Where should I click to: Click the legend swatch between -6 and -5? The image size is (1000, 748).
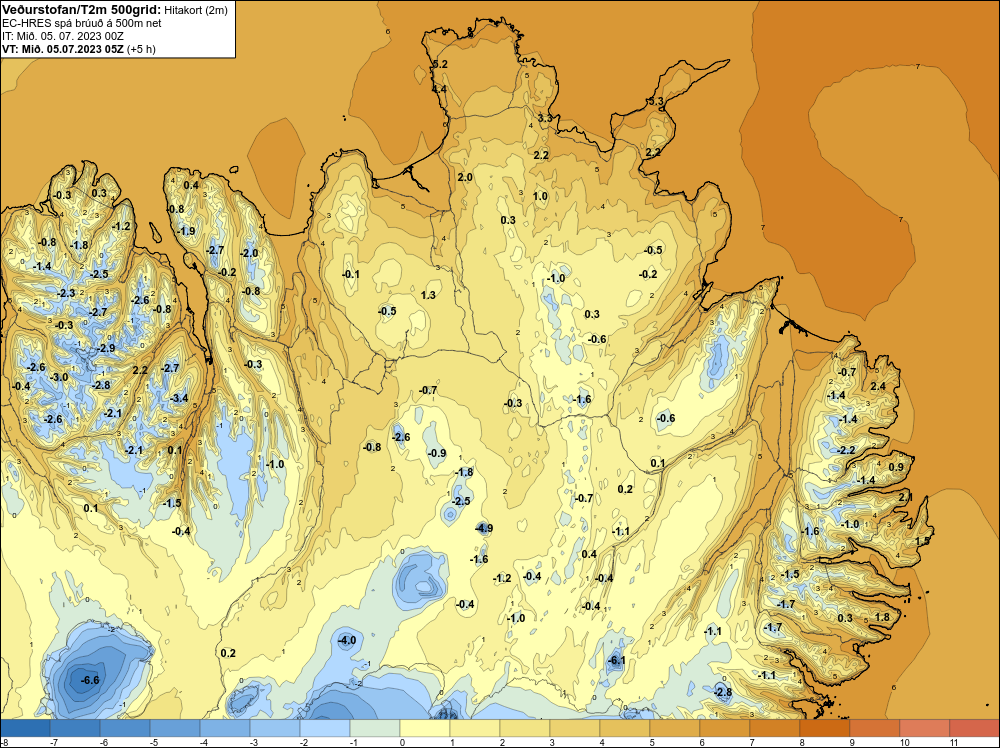[x=125, y=728]
